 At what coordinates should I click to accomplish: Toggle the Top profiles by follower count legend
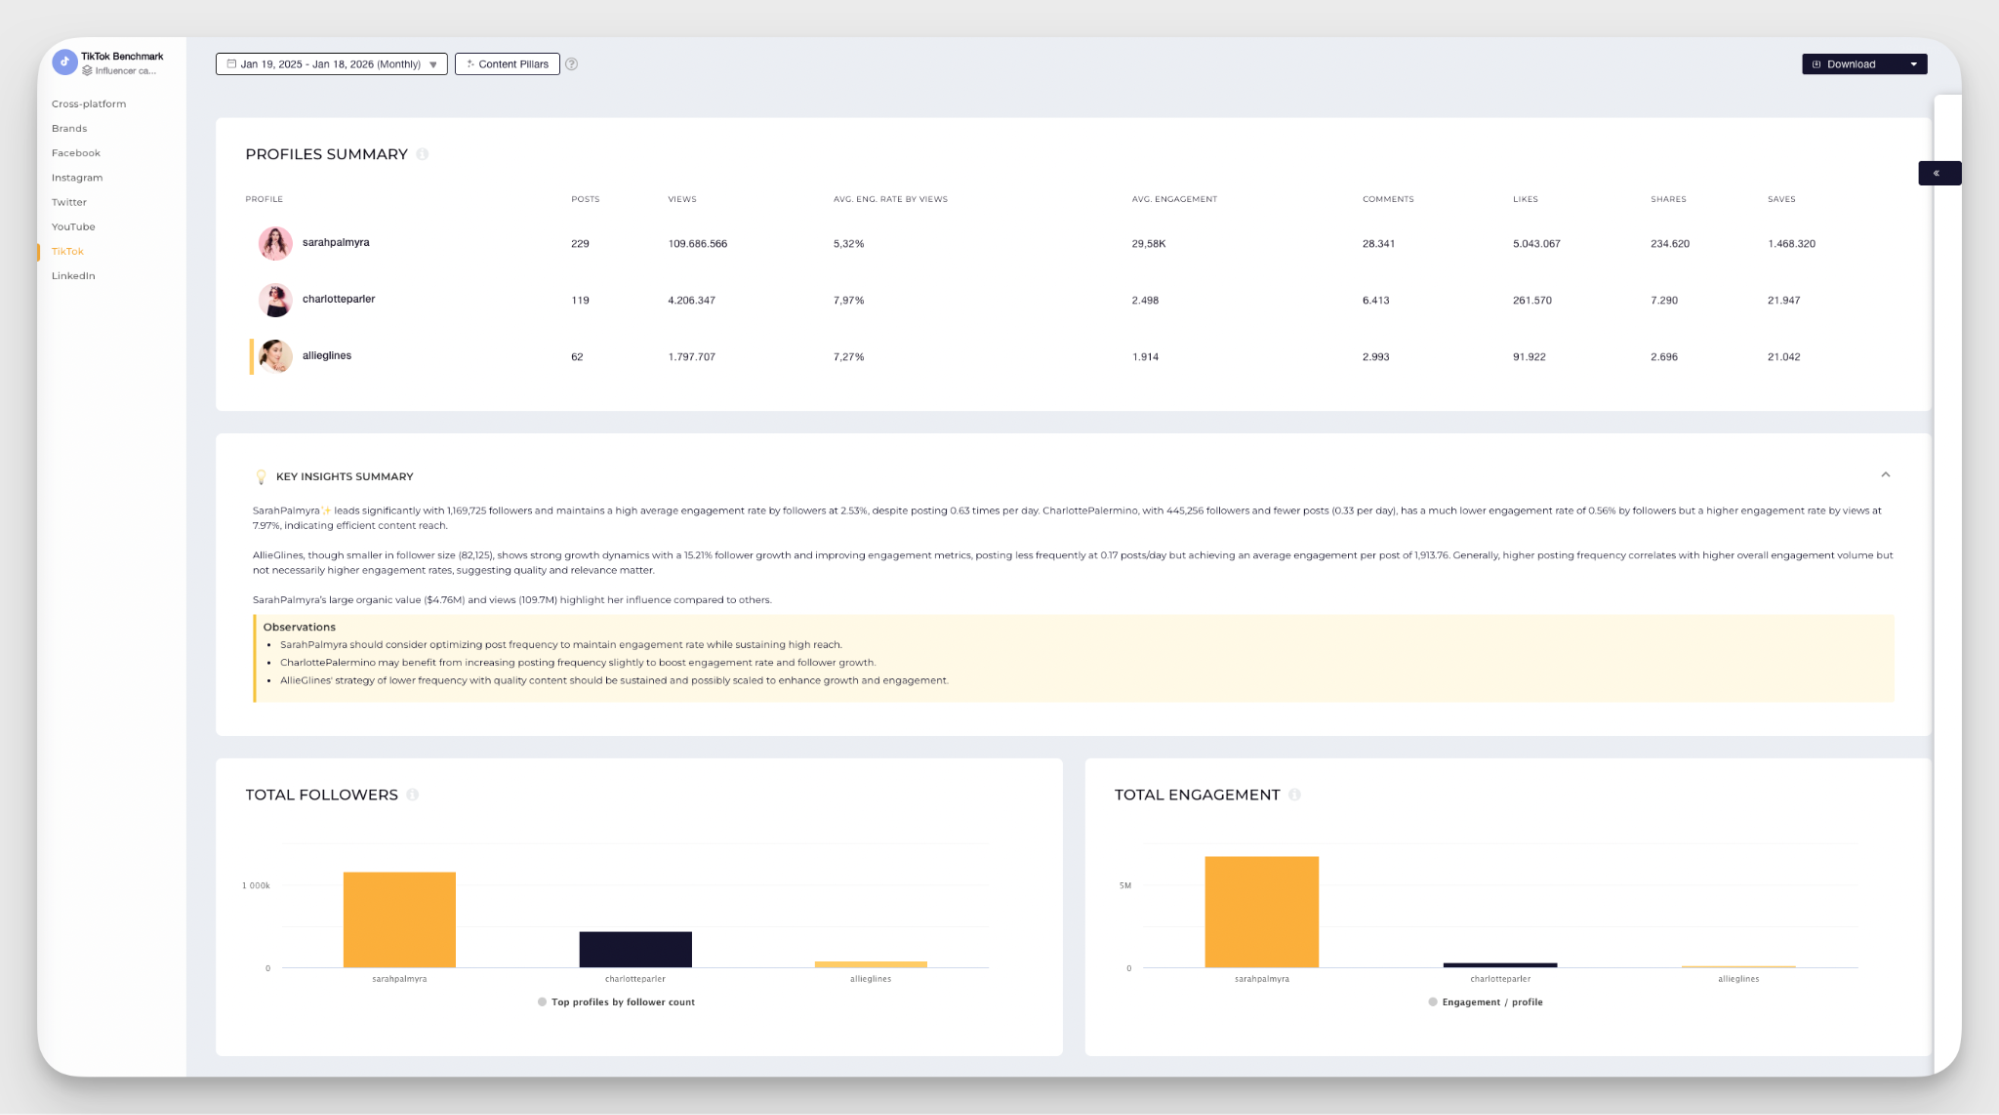point(615,1001)
